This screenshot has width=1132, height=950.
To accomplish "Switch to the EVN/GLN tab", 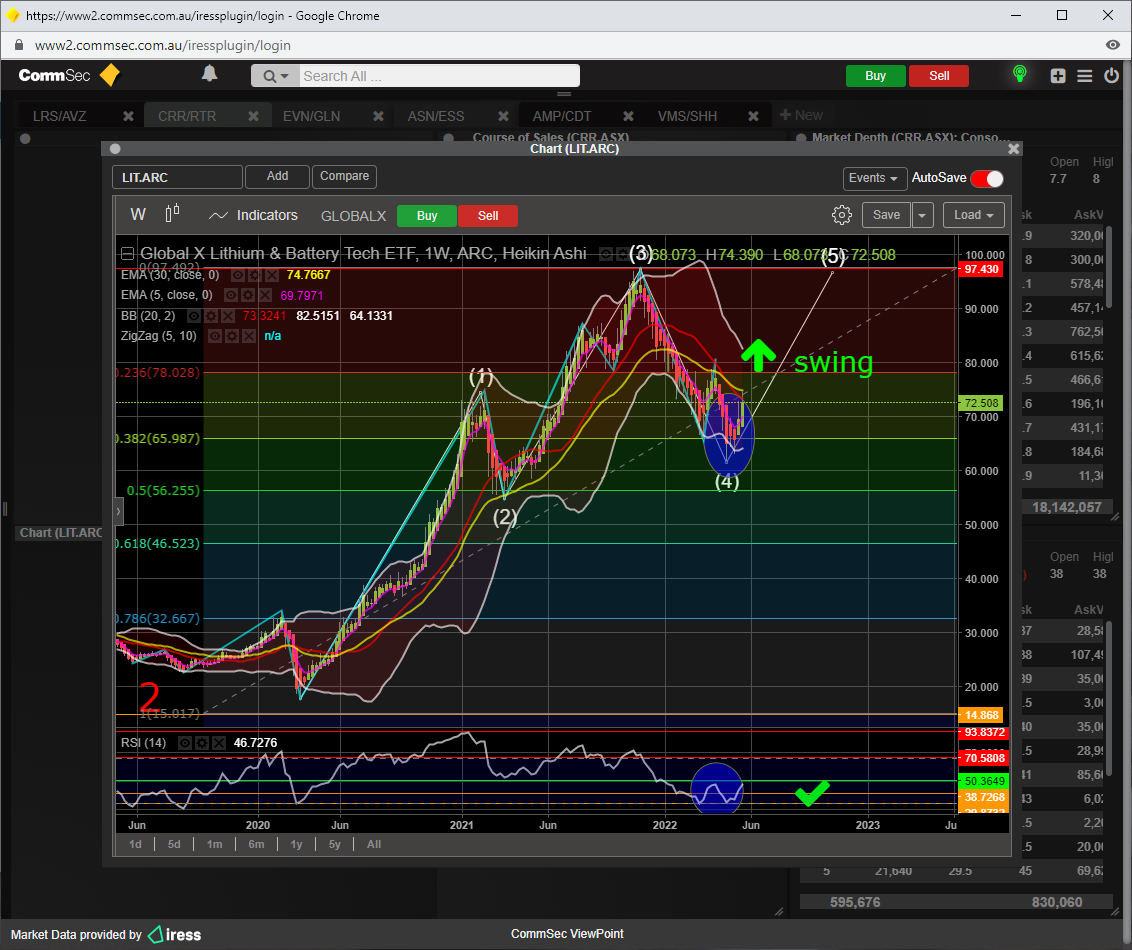I will pos(311,116).
